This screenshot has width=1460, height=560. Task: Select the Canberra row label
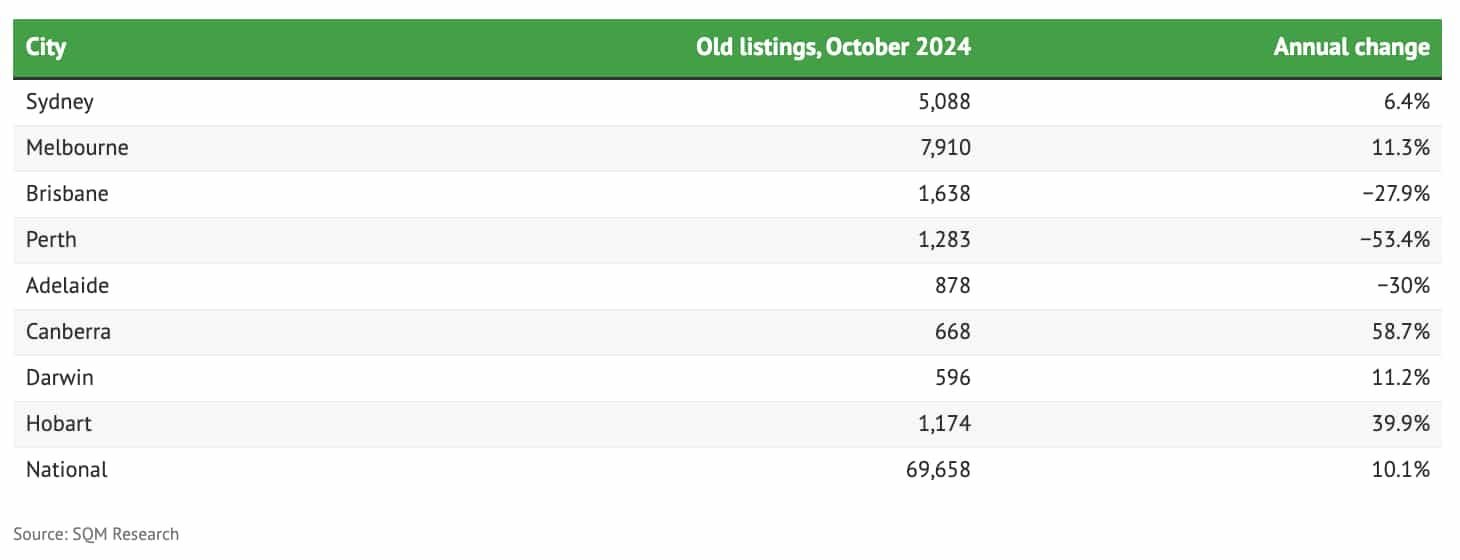tap(68, 332)
